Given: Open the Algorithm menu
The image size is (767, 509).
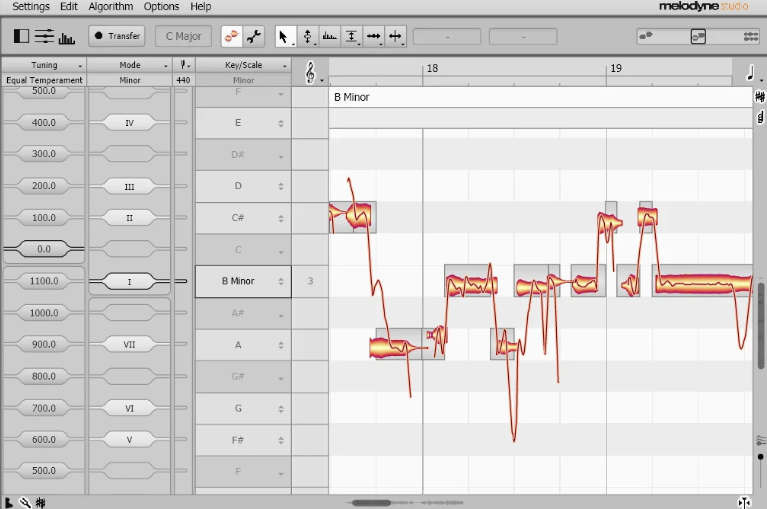Looking at the screenshot, I should click(111, 6).
